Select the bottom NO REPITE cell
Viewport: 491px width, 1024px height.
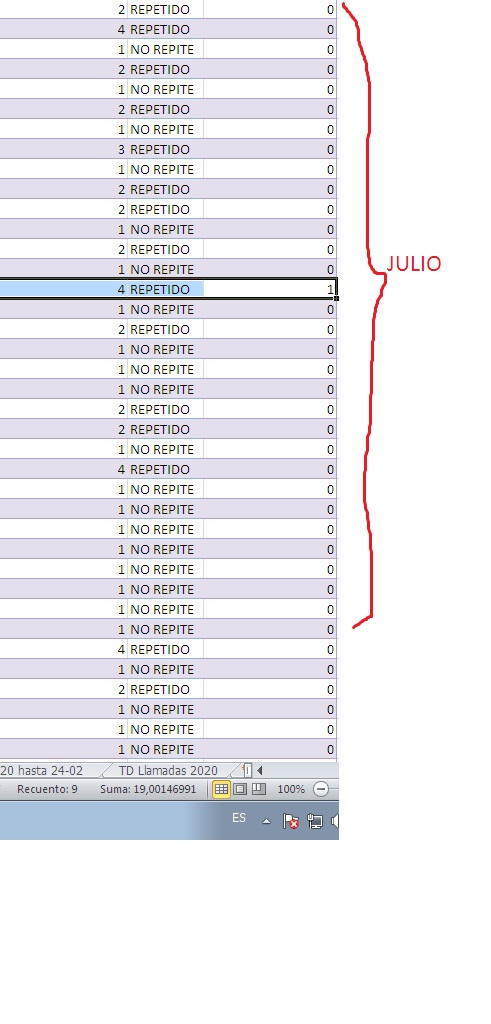click(x=165, y=749)
